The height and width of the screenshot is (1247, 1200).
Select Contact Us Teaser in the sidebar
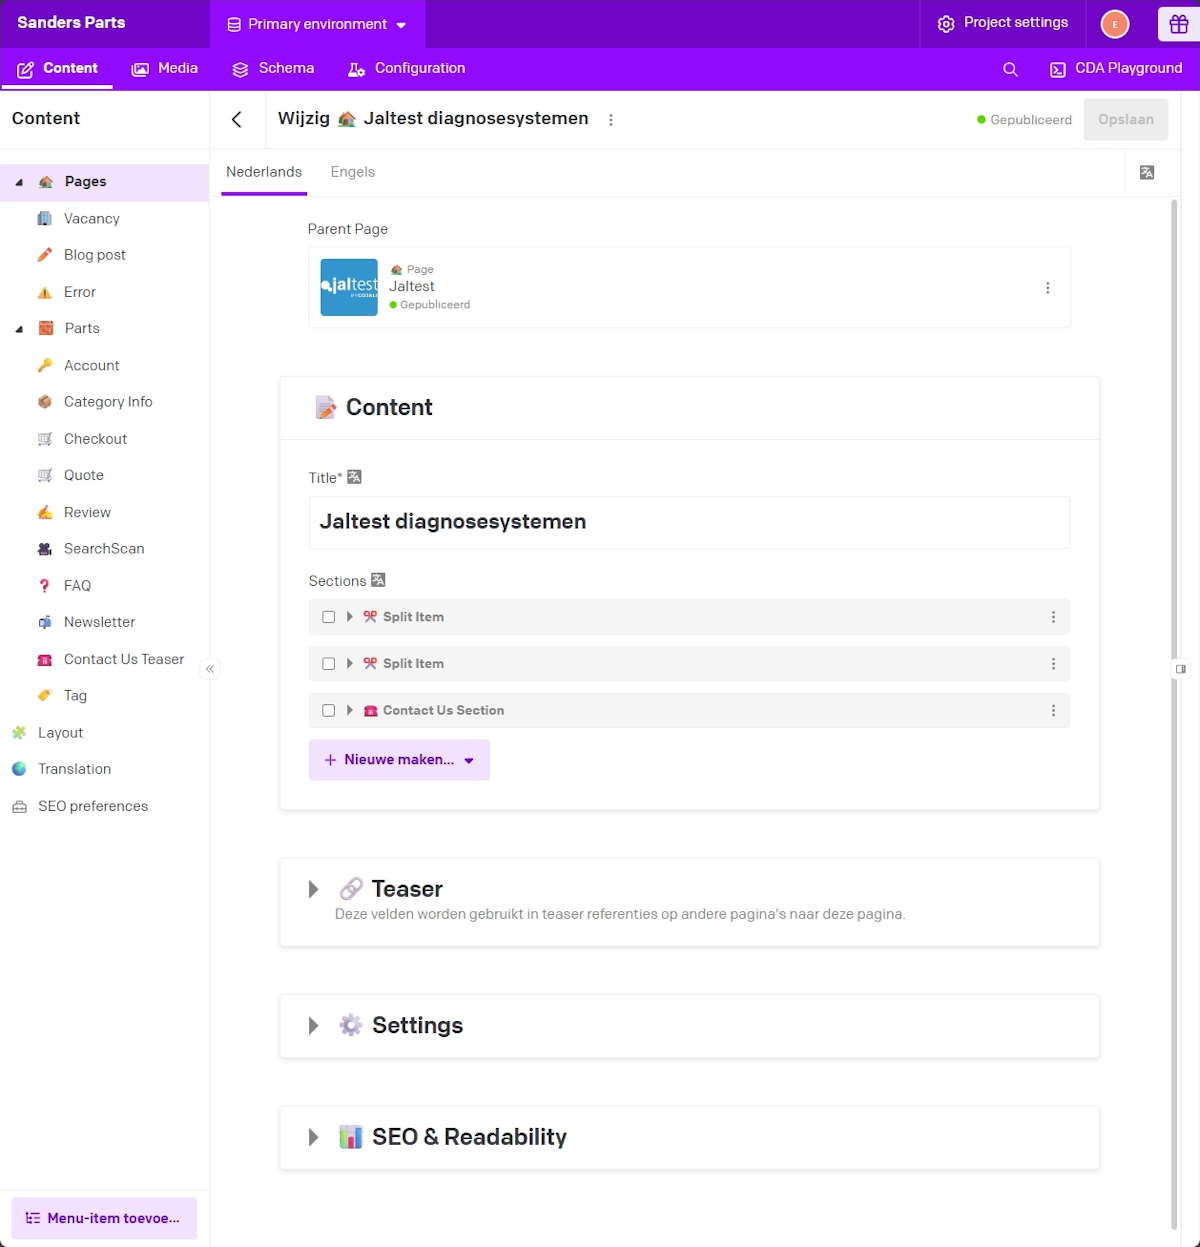pyautogui.click(x=124, y=660)
